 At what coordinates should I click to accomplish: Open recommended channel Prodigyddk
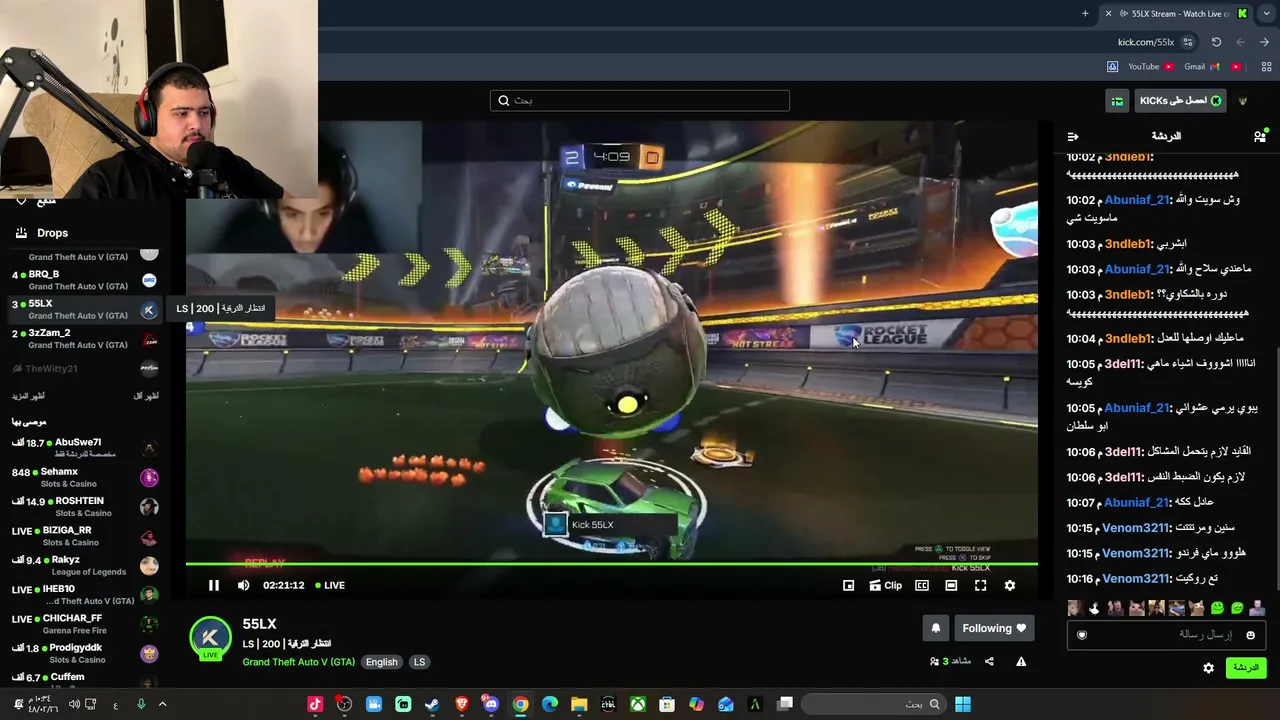click(x=84, y=654)
